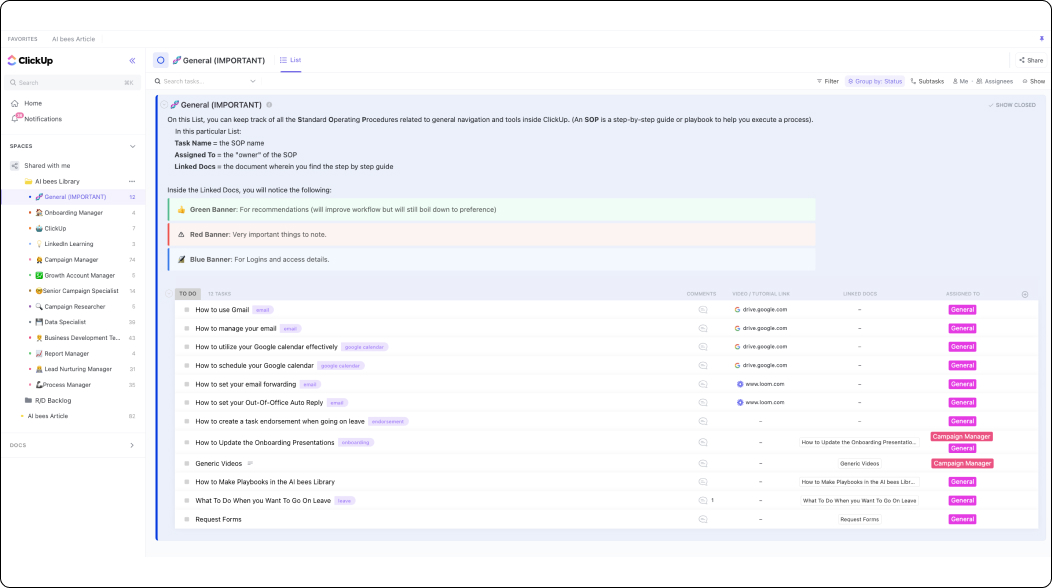Select the Data Specialist list
The width and height of the screenshot is (1052, 588).
(64, 322)
